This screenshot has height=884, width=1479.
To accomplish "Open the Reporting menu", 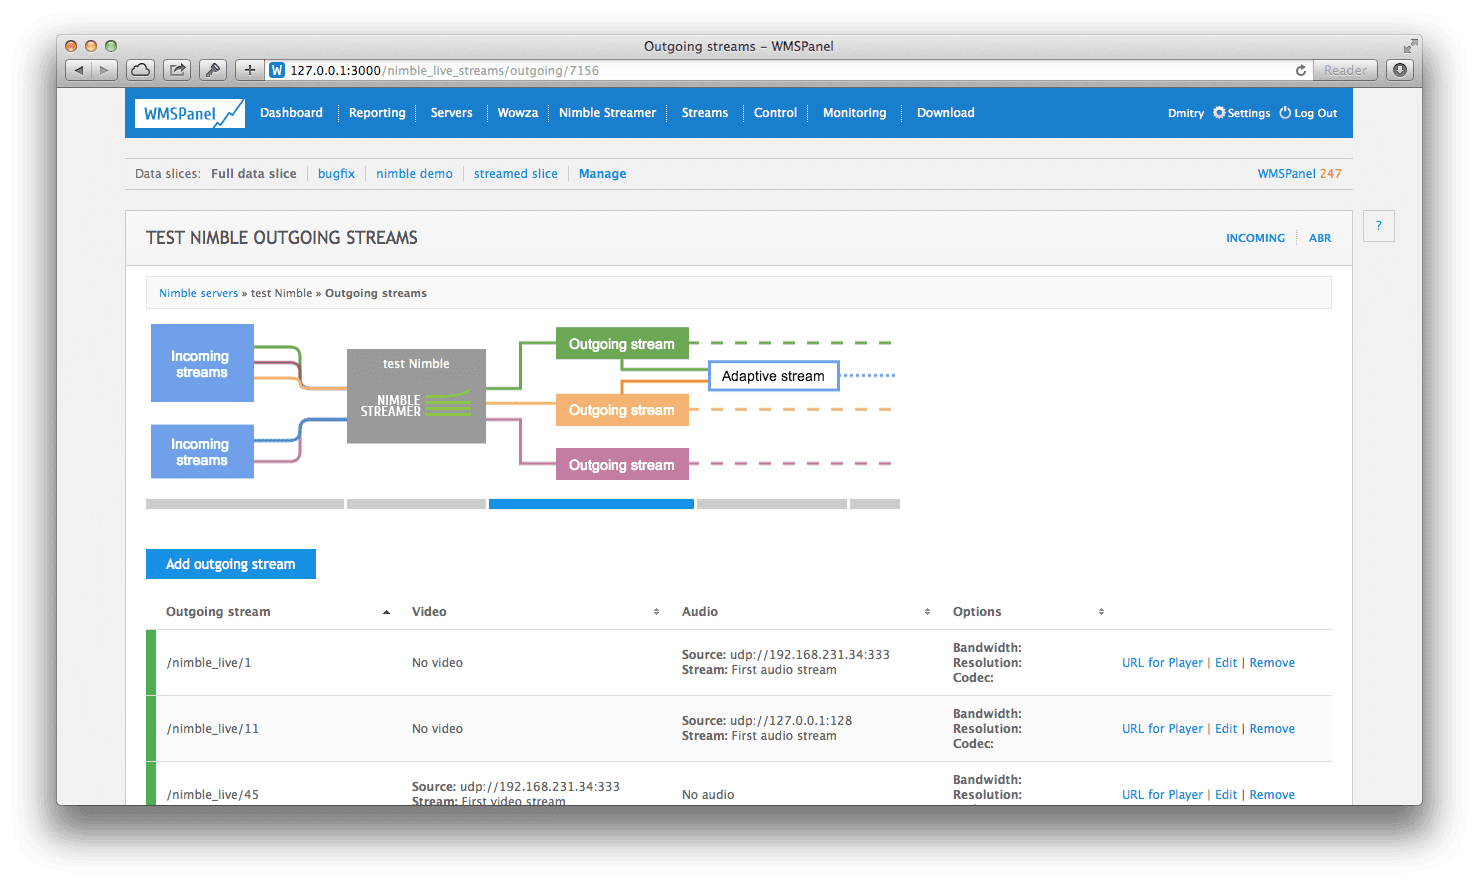I will (377, 113).
